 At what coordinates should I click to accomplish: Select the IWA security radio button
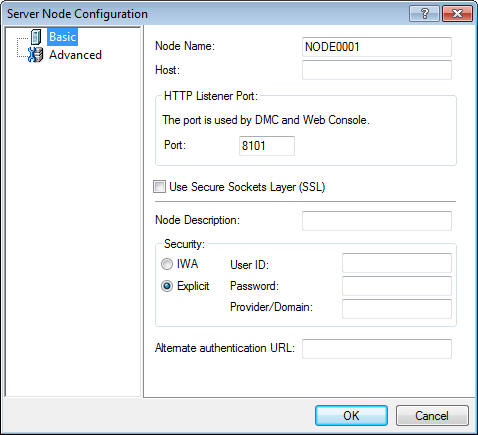pyautogui.click(x=167, y=264)
